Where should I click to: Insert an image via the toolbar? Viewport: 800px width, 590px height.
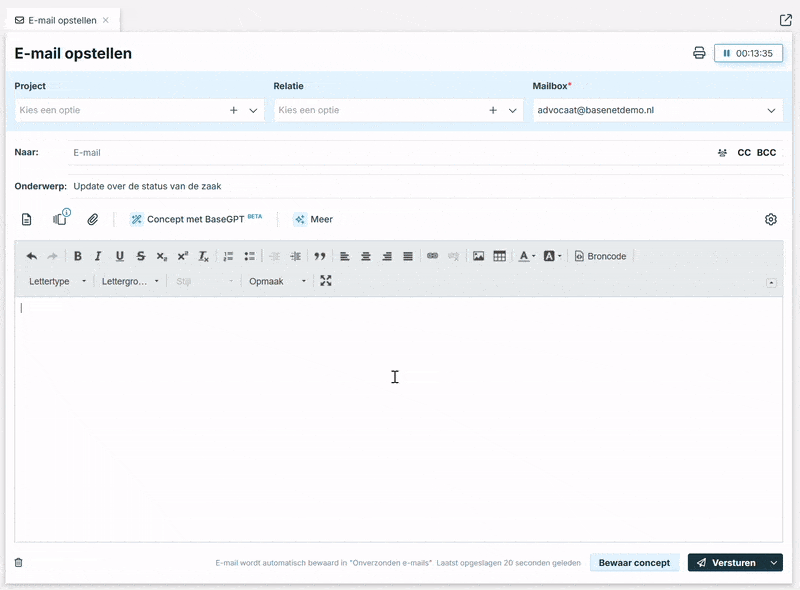(479, 256)
